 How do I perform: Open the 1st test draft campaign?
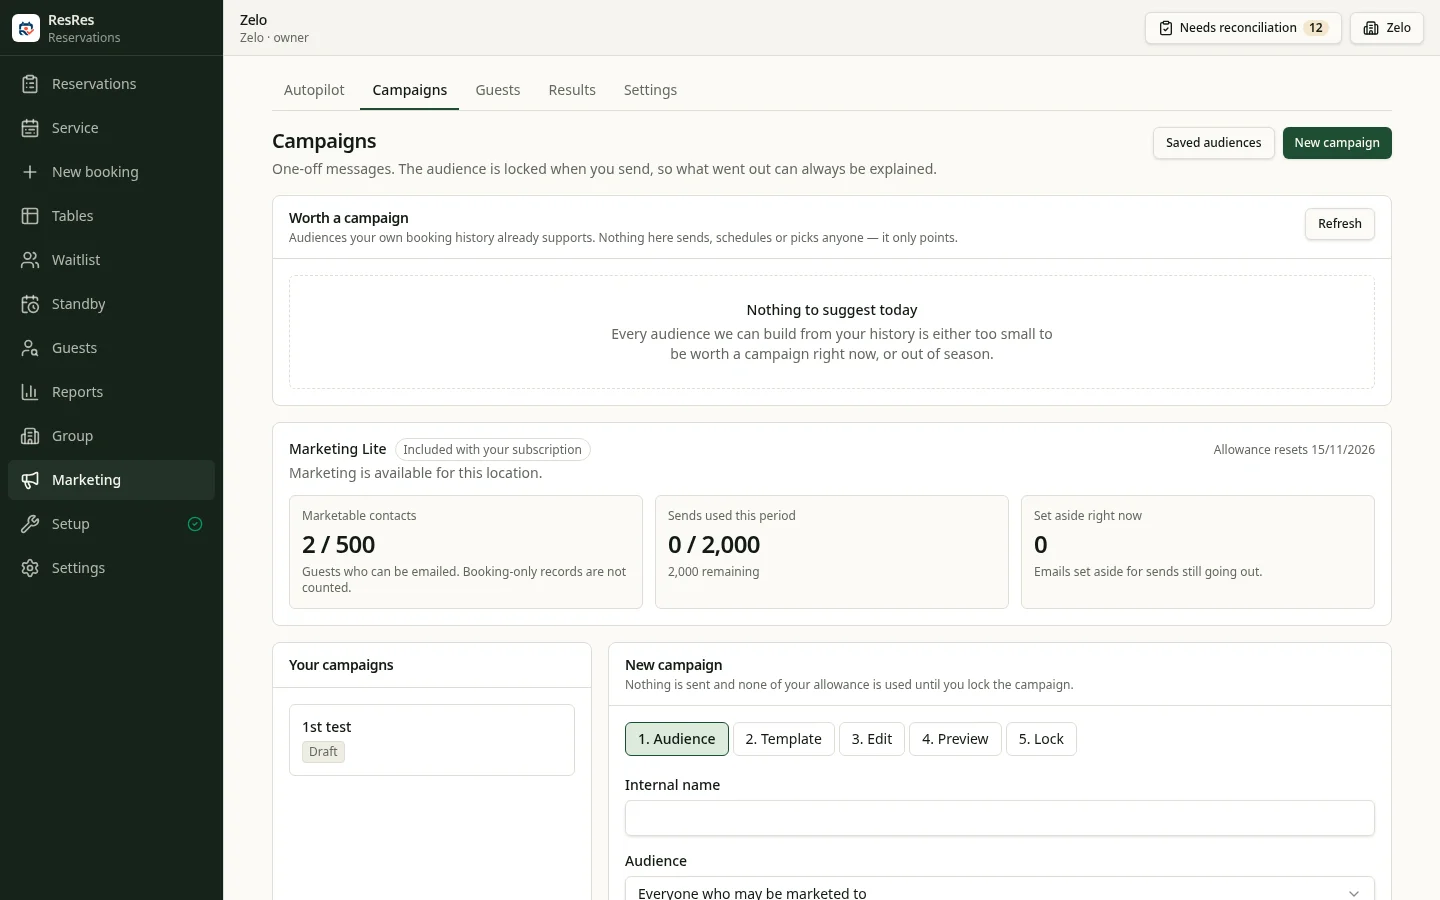[x=432, y=740]
